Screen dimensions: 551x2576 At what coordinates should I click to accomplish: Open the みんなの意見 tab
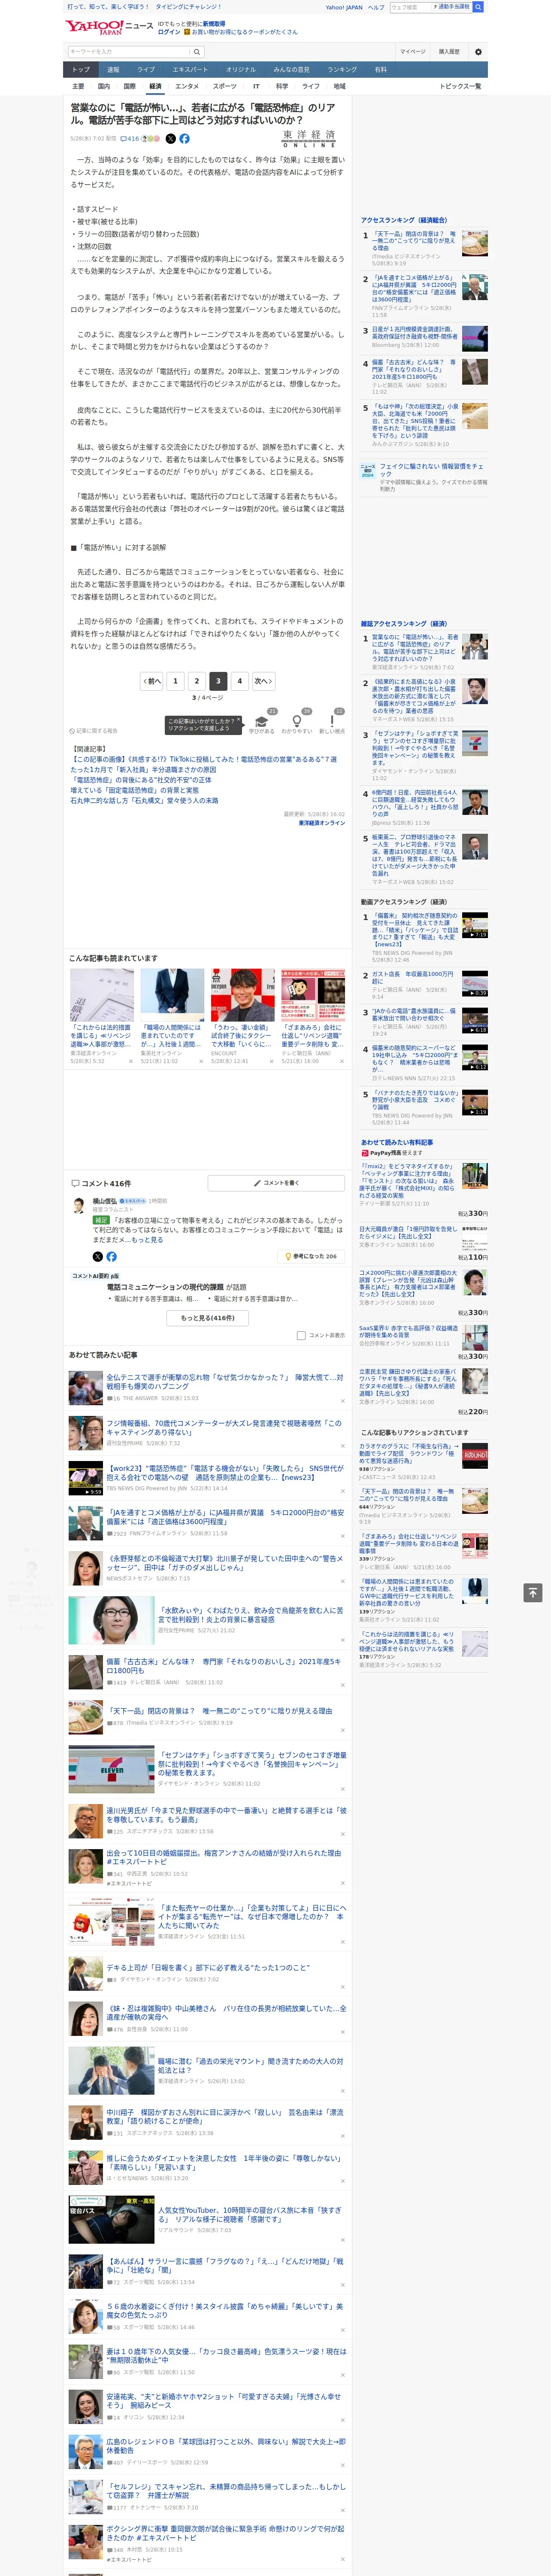click(x=291, y=70)
